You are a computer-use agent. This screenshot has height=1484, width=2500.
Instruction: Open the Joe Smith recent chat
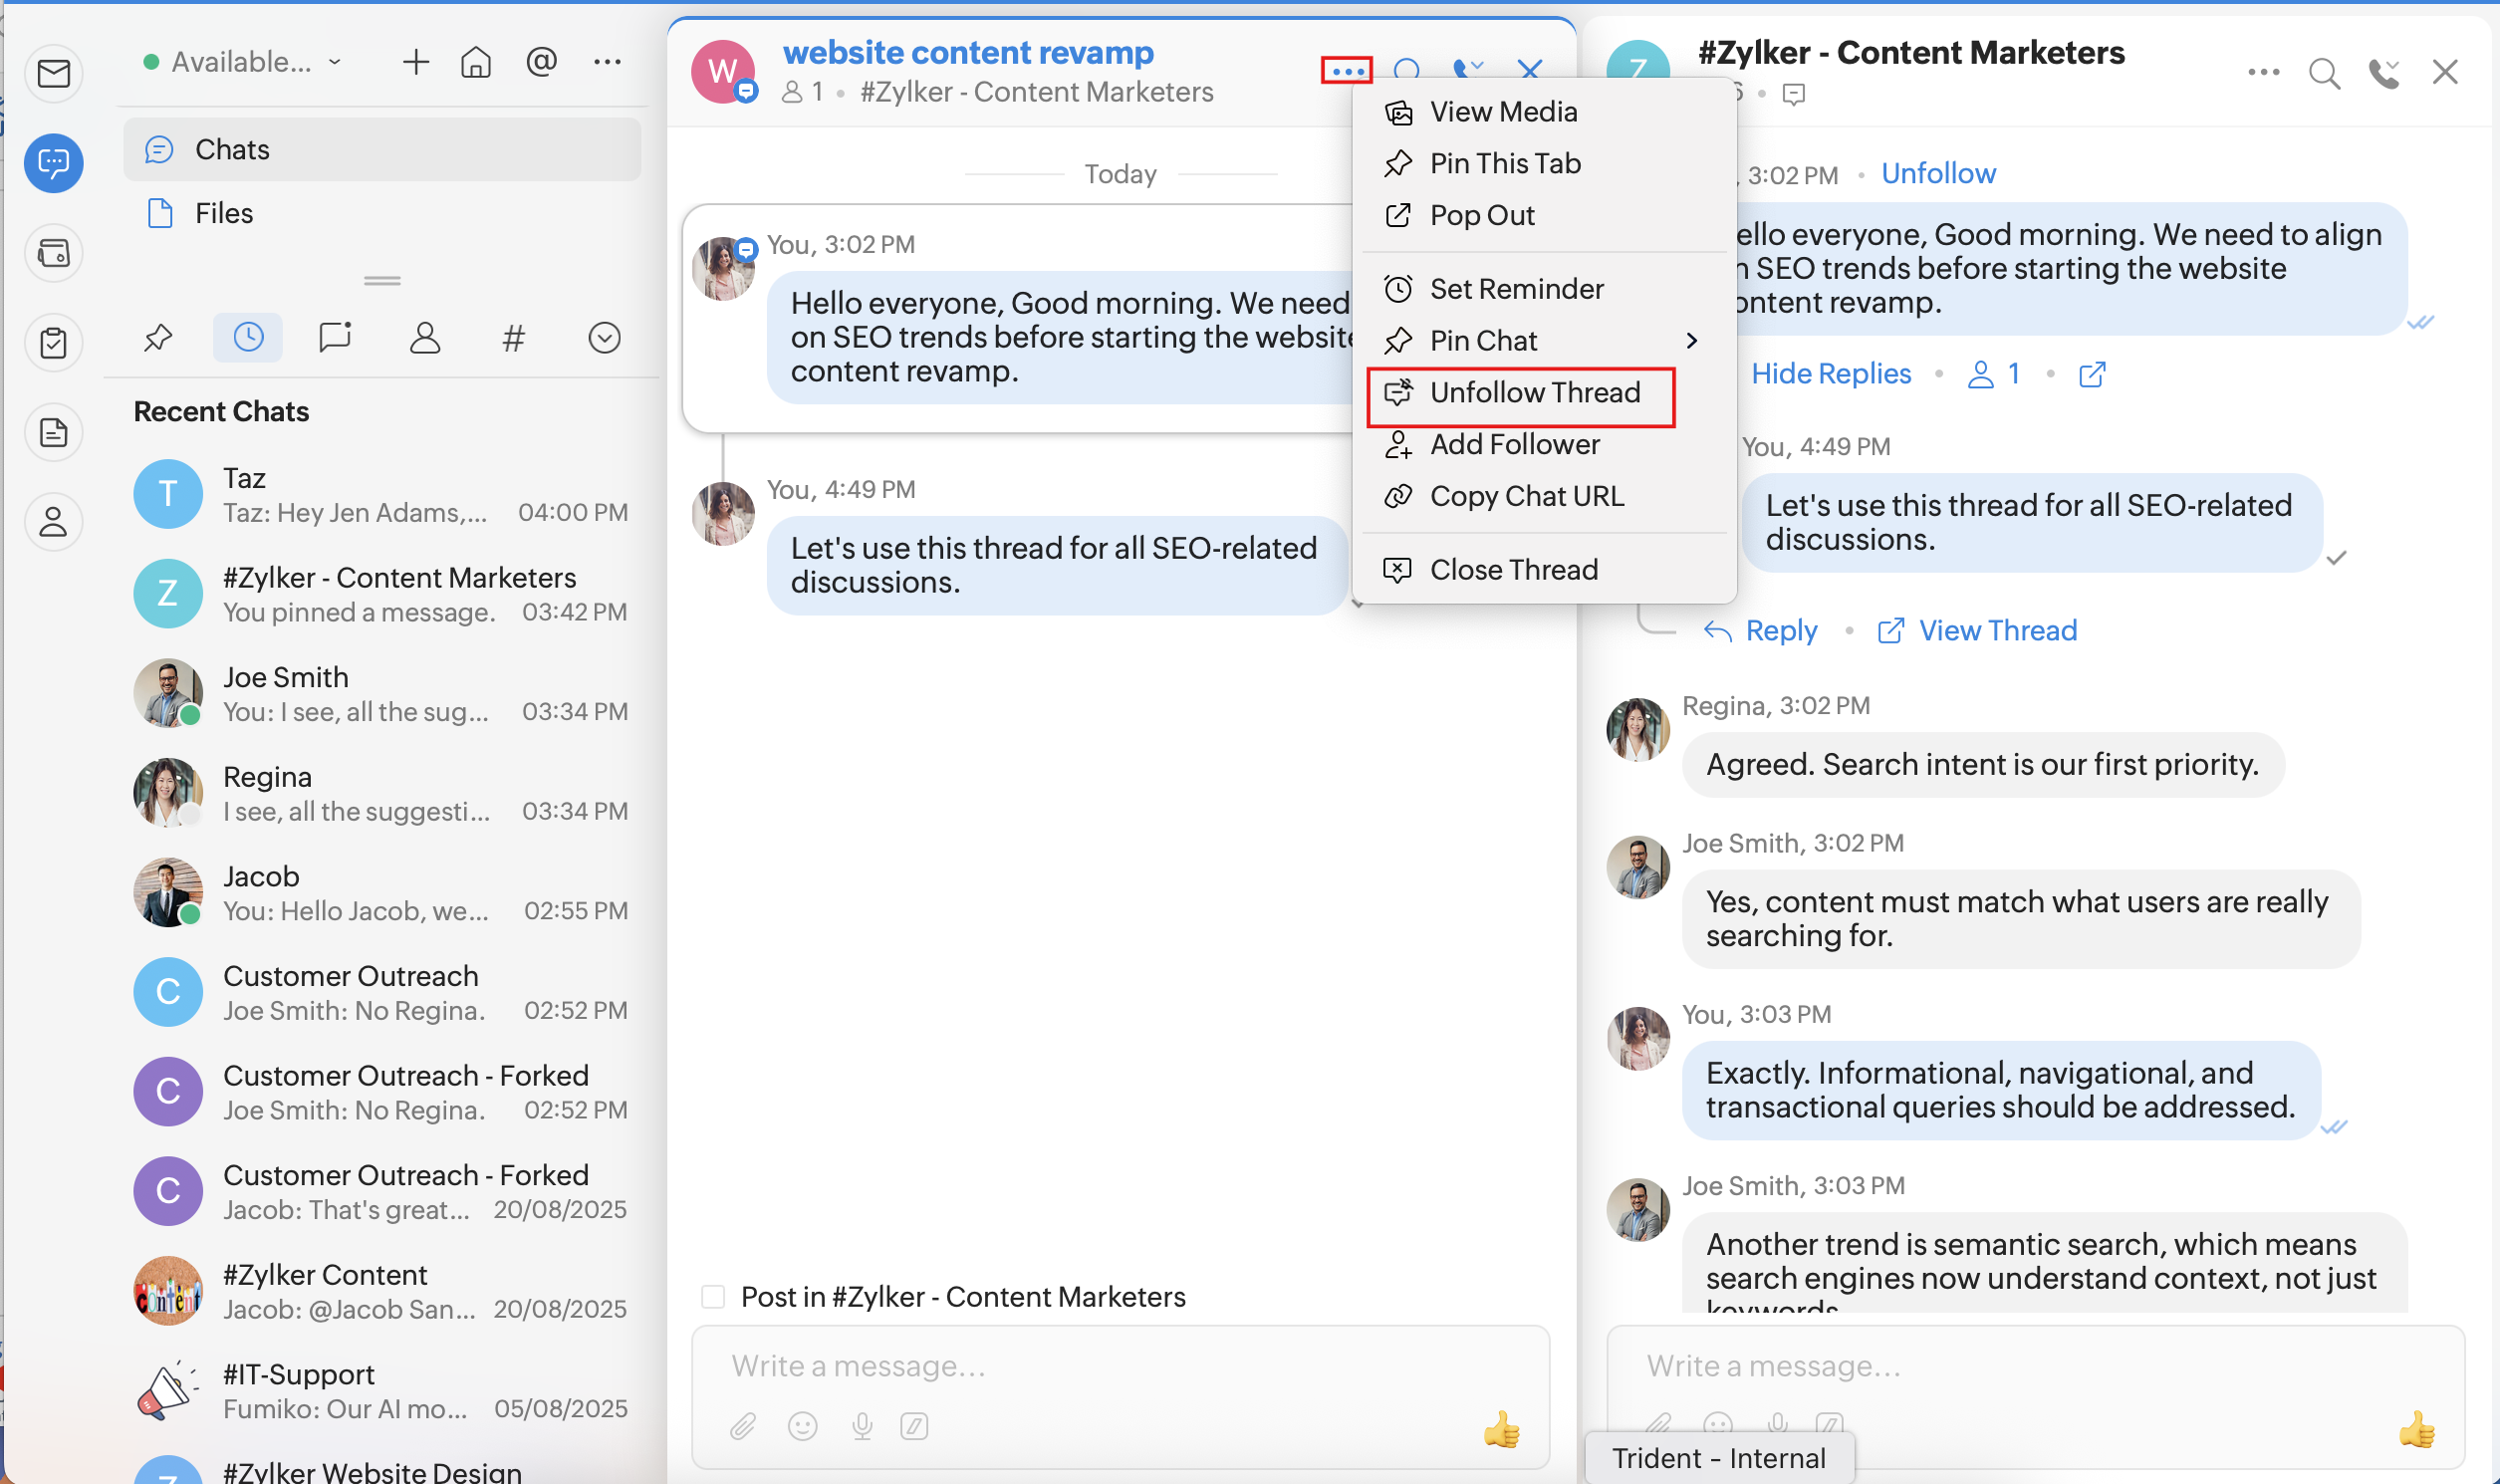pyautogui.click(x=381, y=694)
